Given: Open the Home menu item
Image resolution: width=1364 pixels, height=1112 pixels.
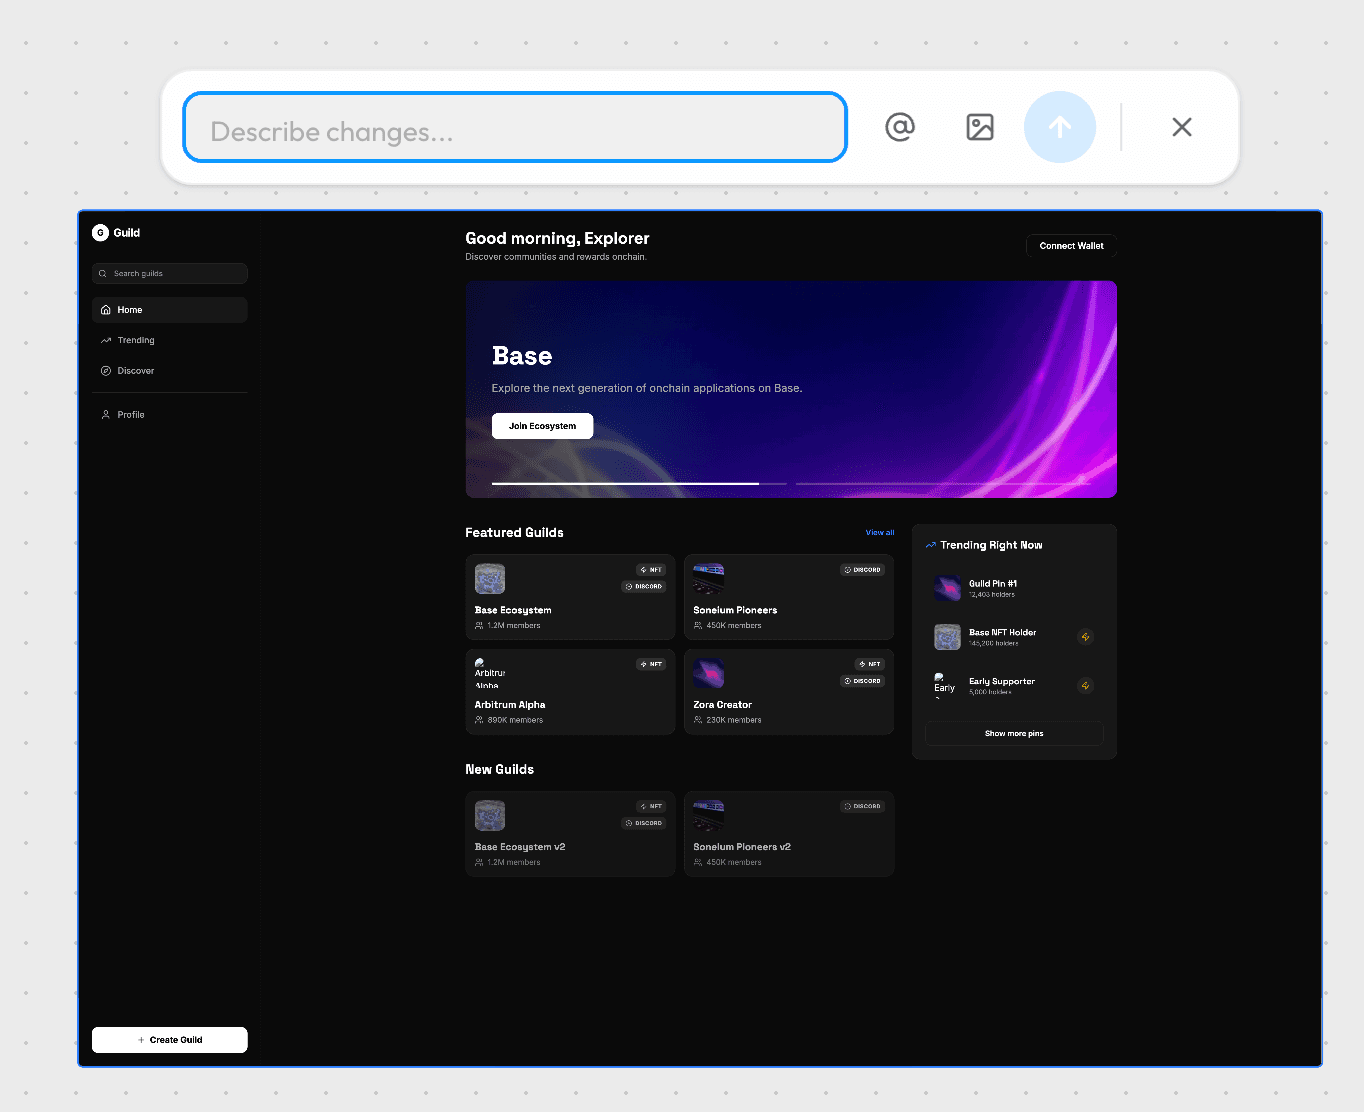Looking at the screenshot, I should pos(169,310).
